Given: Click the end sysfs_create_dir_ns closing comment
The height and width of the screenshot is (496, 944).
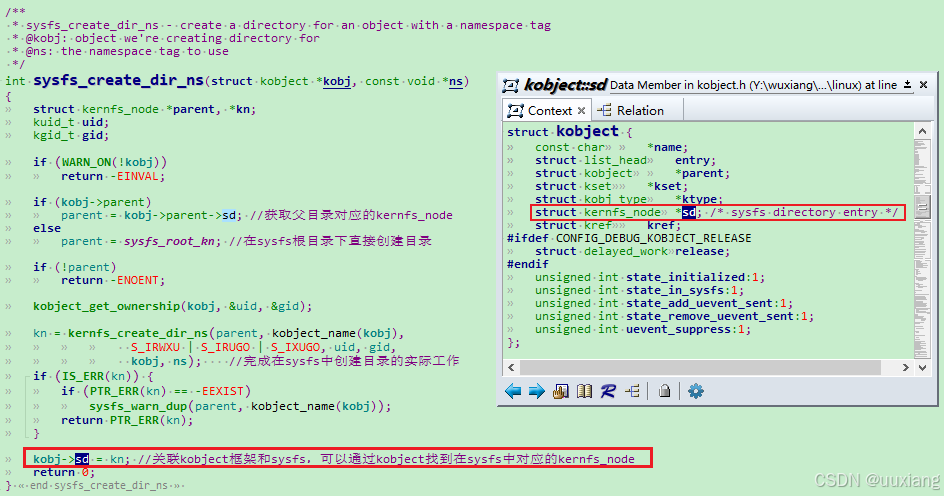Looking at the screenshot, I should pos(99,485).
